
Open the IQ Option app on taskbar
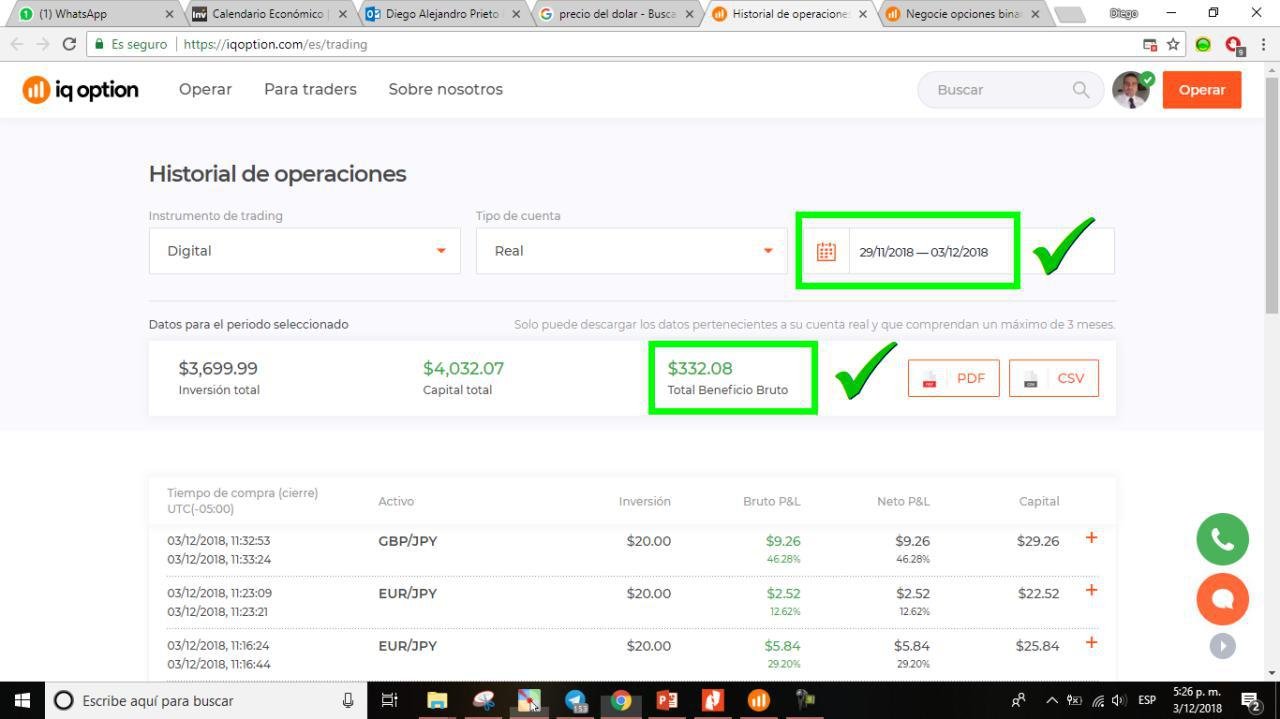point(759,700)
